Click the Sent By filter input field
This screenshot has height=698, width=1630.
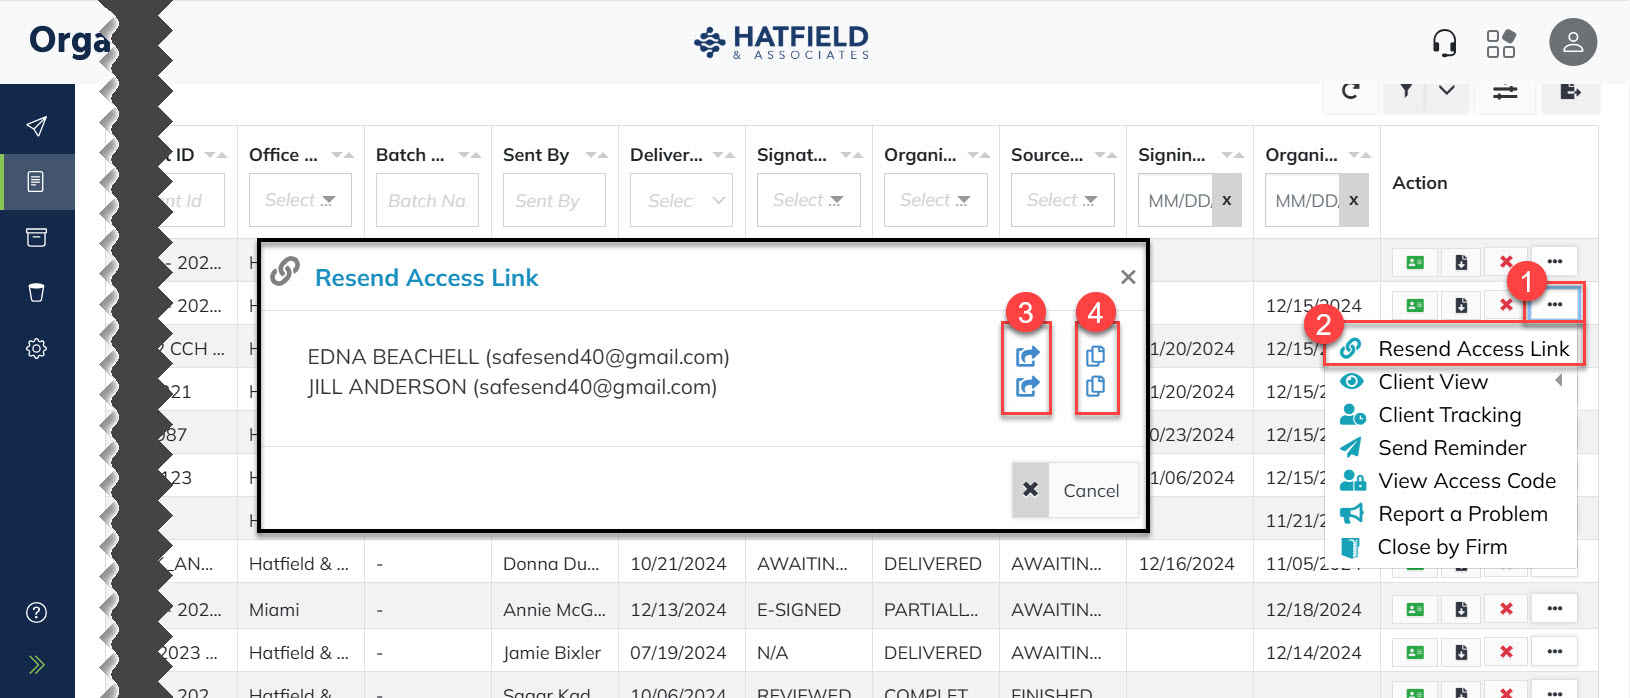click(x=554, y=200)
